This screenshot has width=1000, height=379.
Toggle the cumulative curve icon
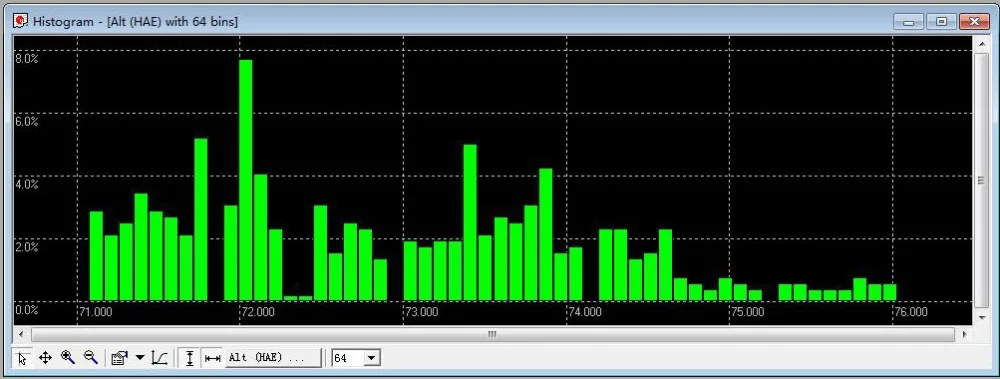click(159, 358)
